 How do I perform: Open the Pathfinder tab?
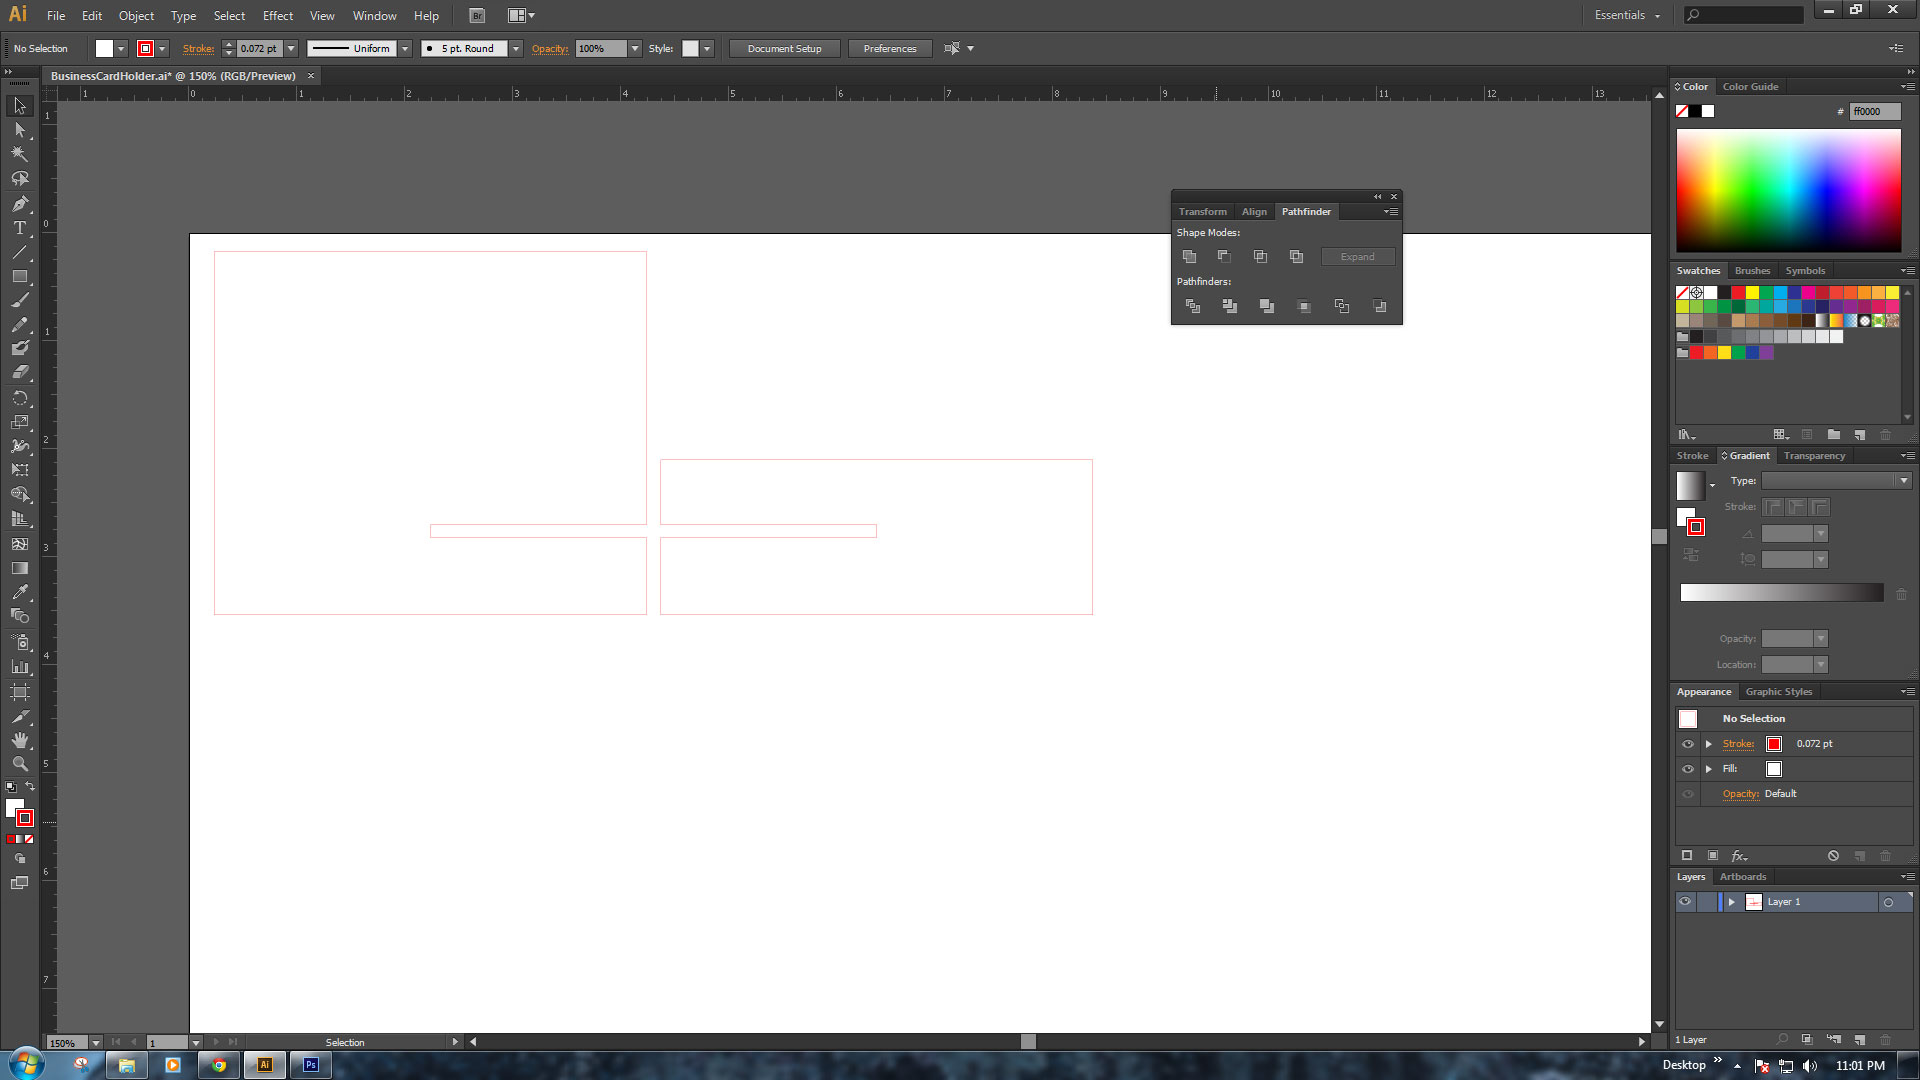coord(1305,211)
